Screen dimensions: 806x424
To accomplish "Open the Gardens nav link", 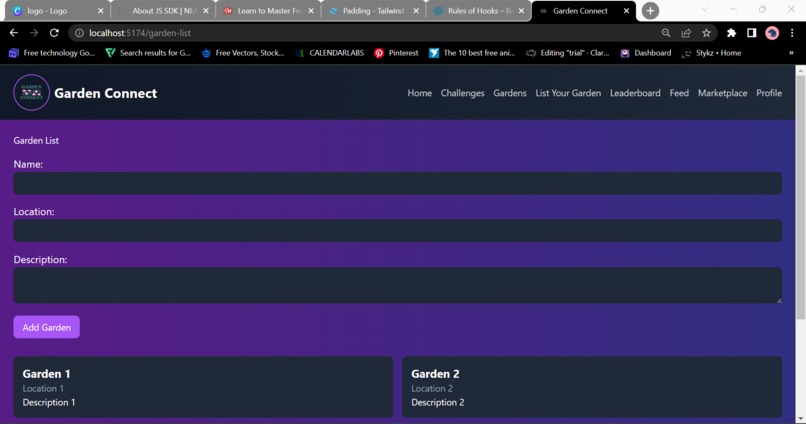I will [510, 93].
